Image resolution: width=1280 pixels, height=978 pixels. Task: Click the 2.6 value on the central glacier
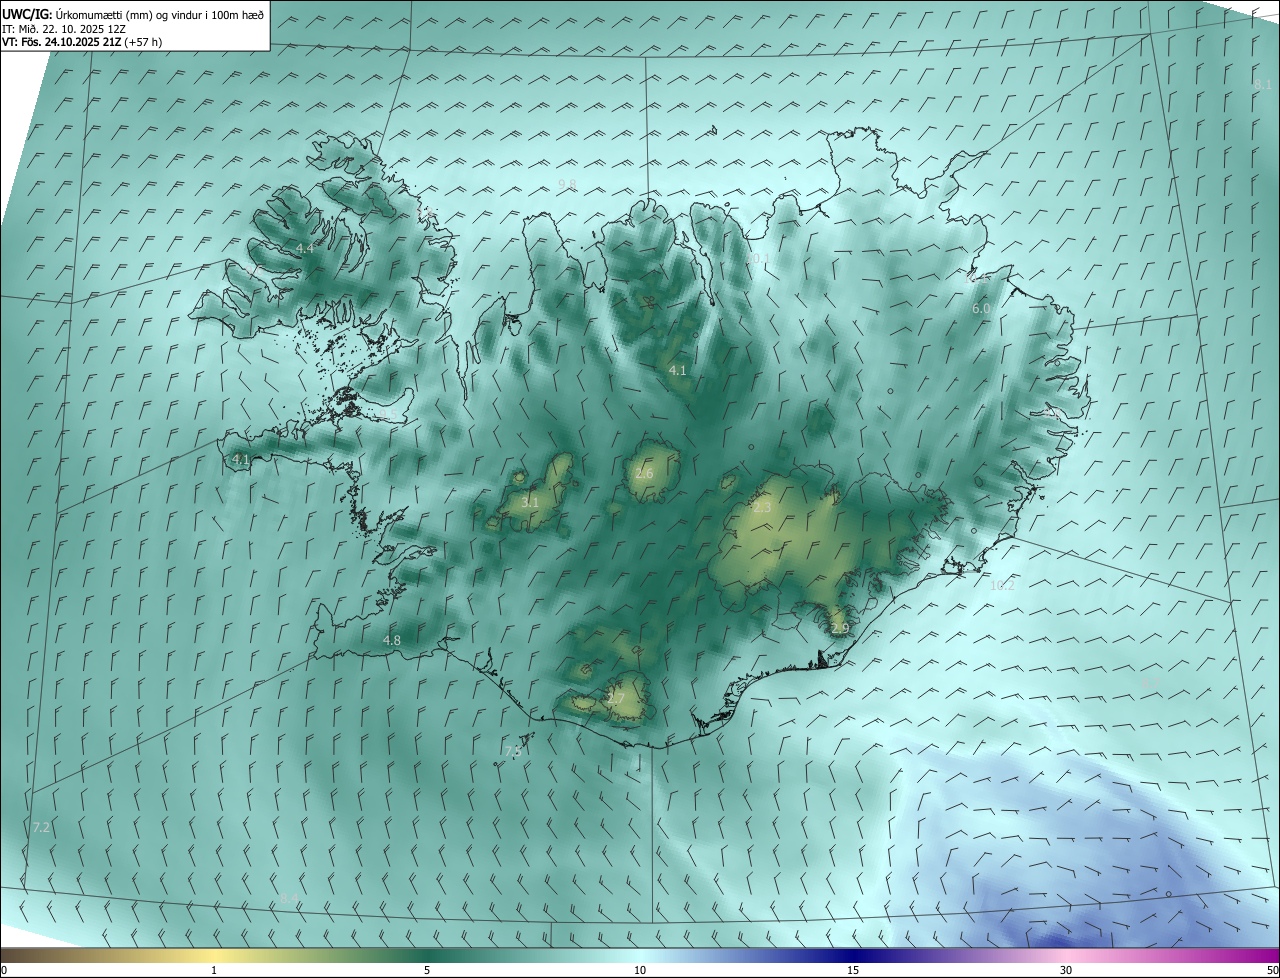point(644,473)
